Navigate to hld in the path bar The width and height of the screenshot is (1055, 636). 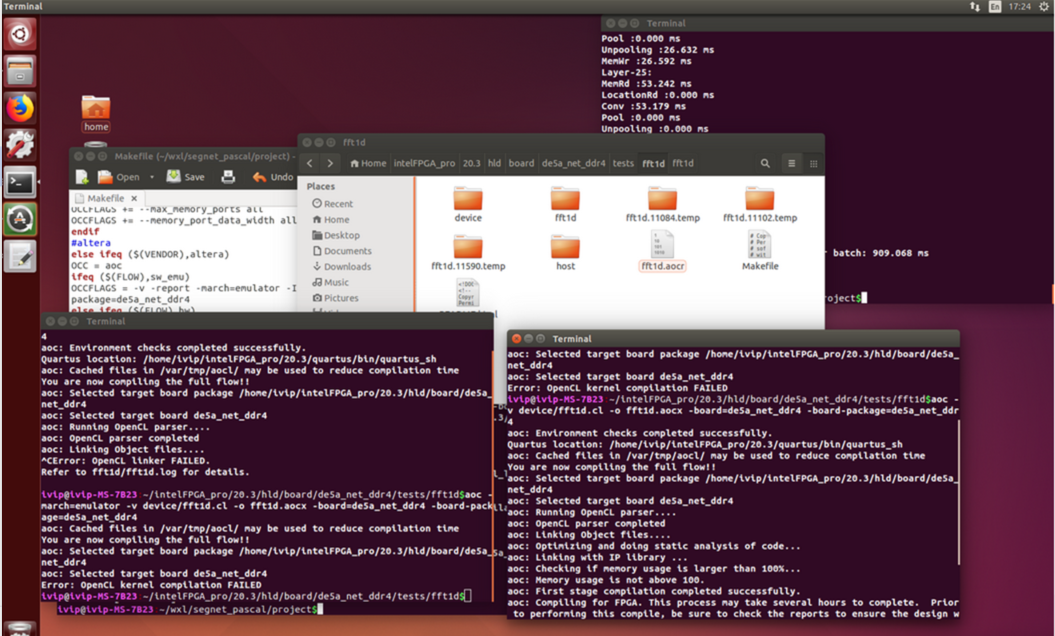point(495,163)
